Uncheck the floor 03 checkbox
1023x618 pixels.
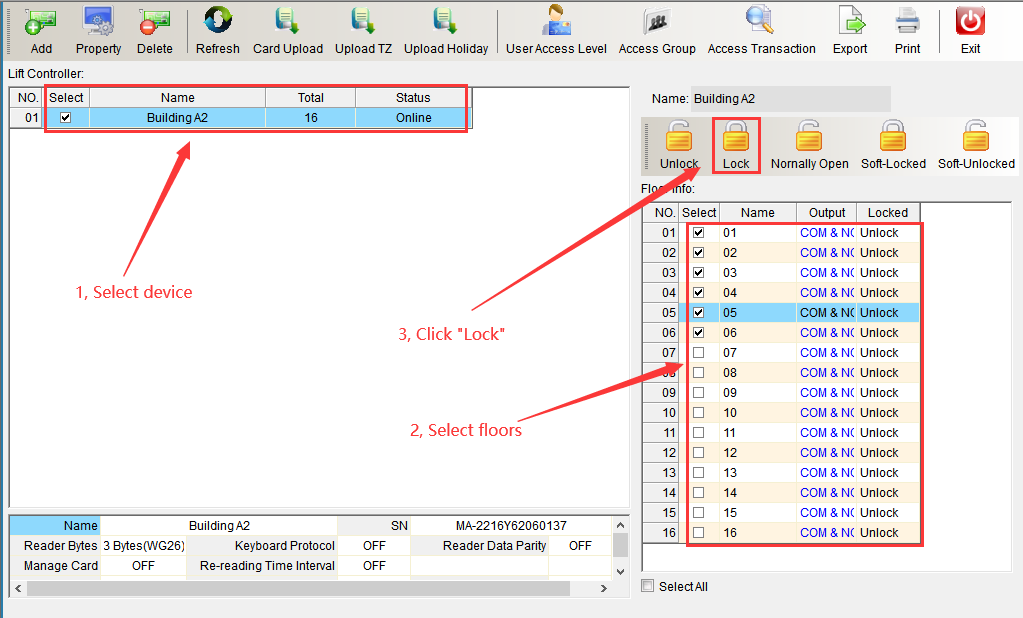[x=699, y=273]
